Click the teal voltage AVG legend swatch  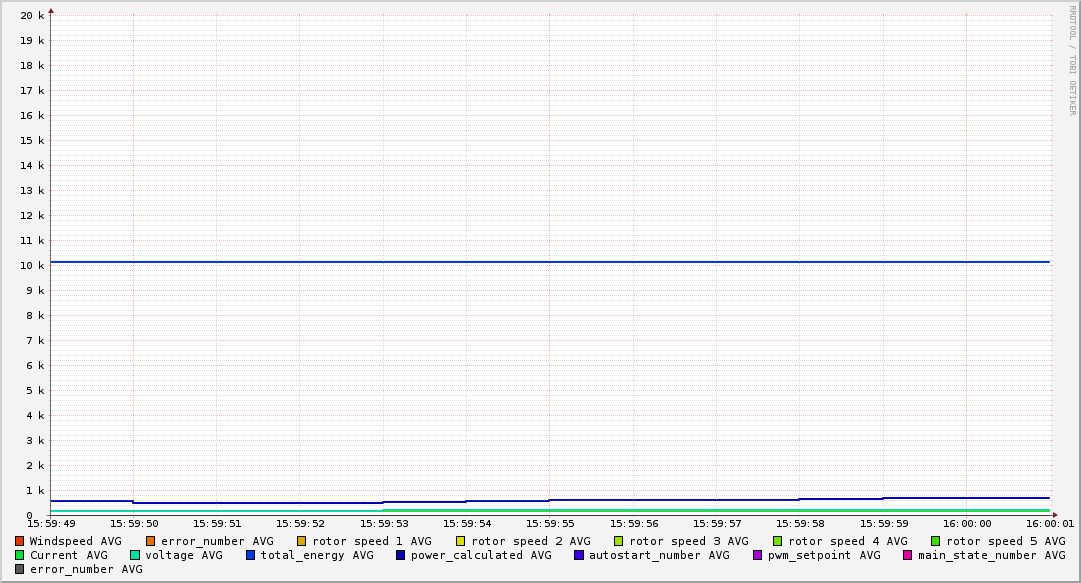[x=135, y=555]
